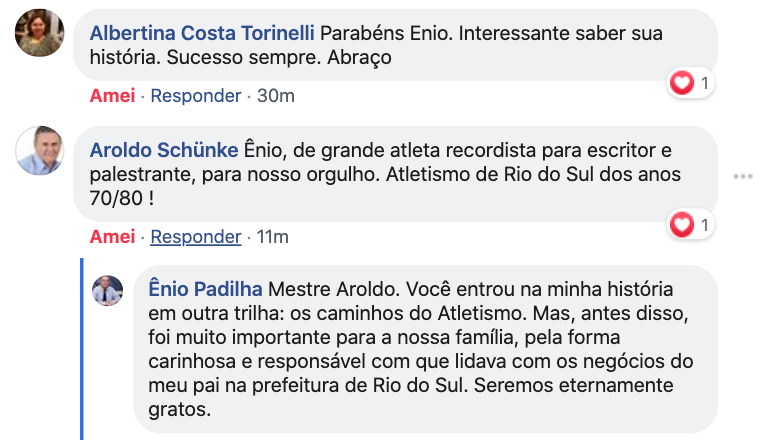The height and width of the screenshot is (440, 766).
Task: Click heart reaction icon on Albertina's comment
Action: tap(683, 84)
